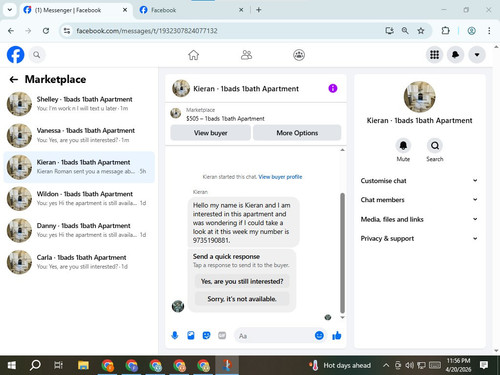Focus the Aa message input field
The image size is (500, 375).
click(x=274, y=336)
